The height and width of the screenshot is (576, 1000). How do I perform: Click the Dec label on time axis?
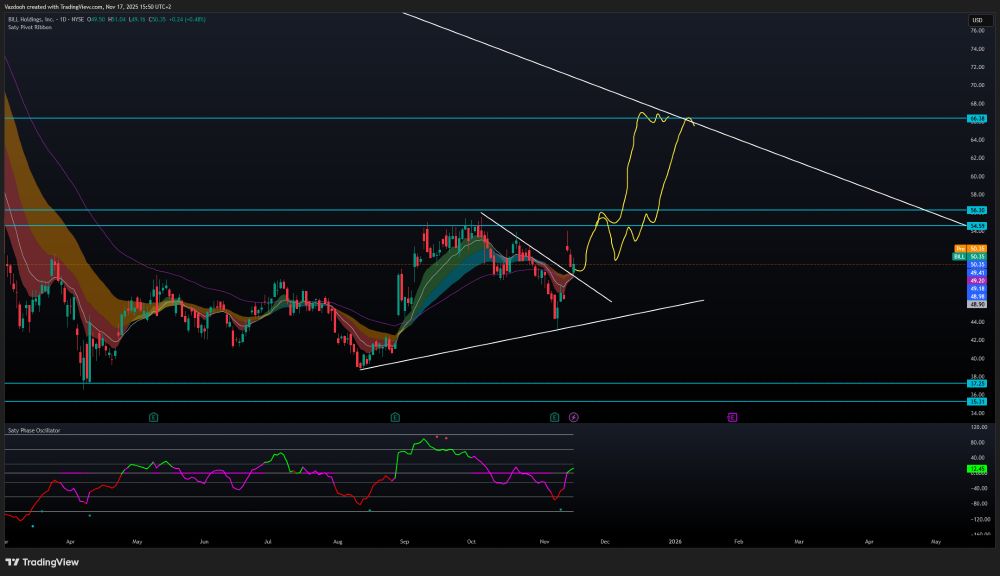click(x=605, y=542)
